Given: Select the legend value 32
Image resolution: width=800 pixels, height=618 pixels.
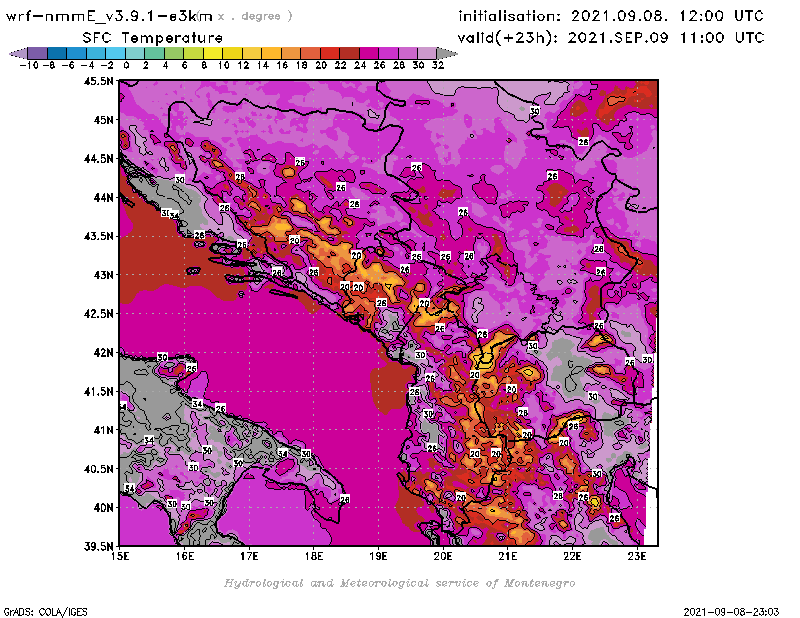Looking at the screenshot, I should 438,65.
